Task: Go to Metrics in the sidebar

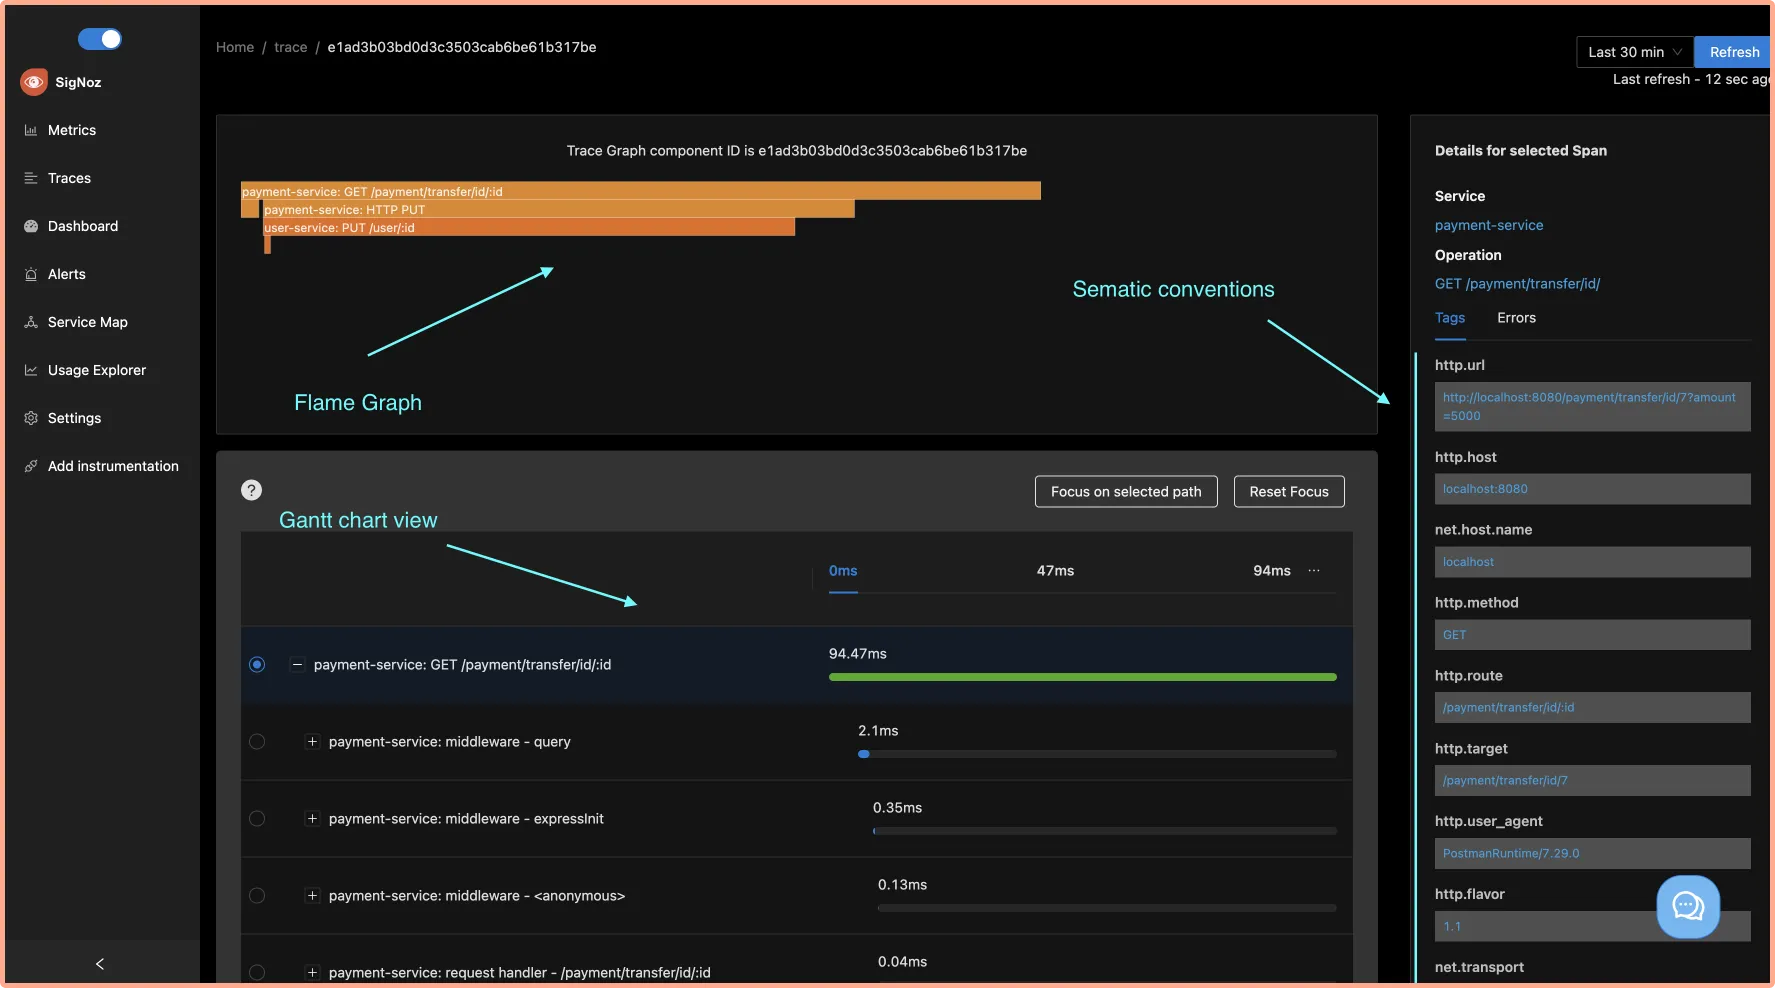Action: (x=72, y=130)
